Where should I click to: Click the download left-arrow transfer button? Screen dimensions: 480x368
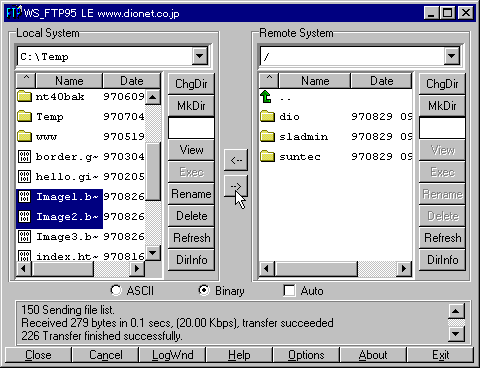[236, 160]
